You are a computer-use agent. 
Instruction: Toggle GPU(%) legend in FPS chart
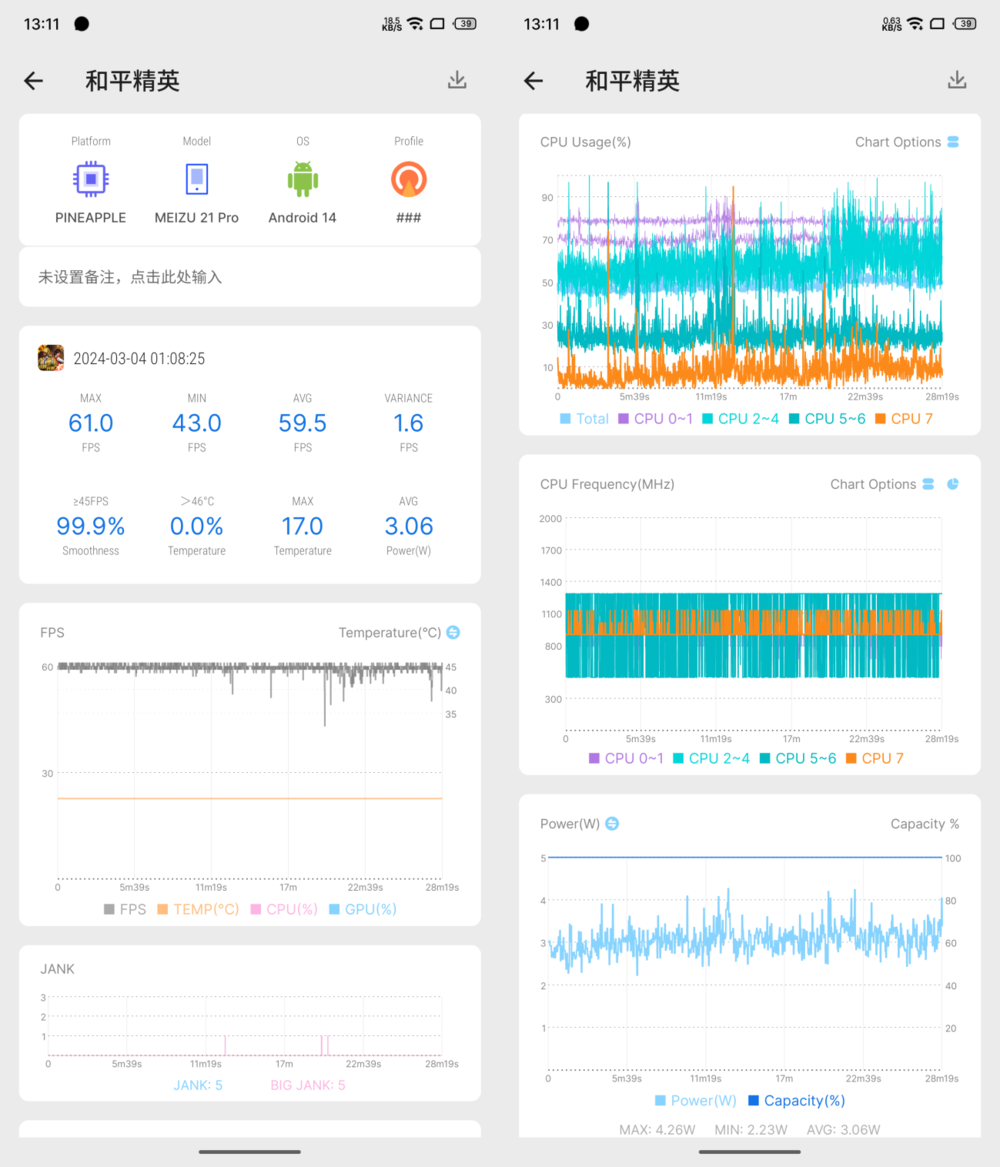[x=362, y=909]
